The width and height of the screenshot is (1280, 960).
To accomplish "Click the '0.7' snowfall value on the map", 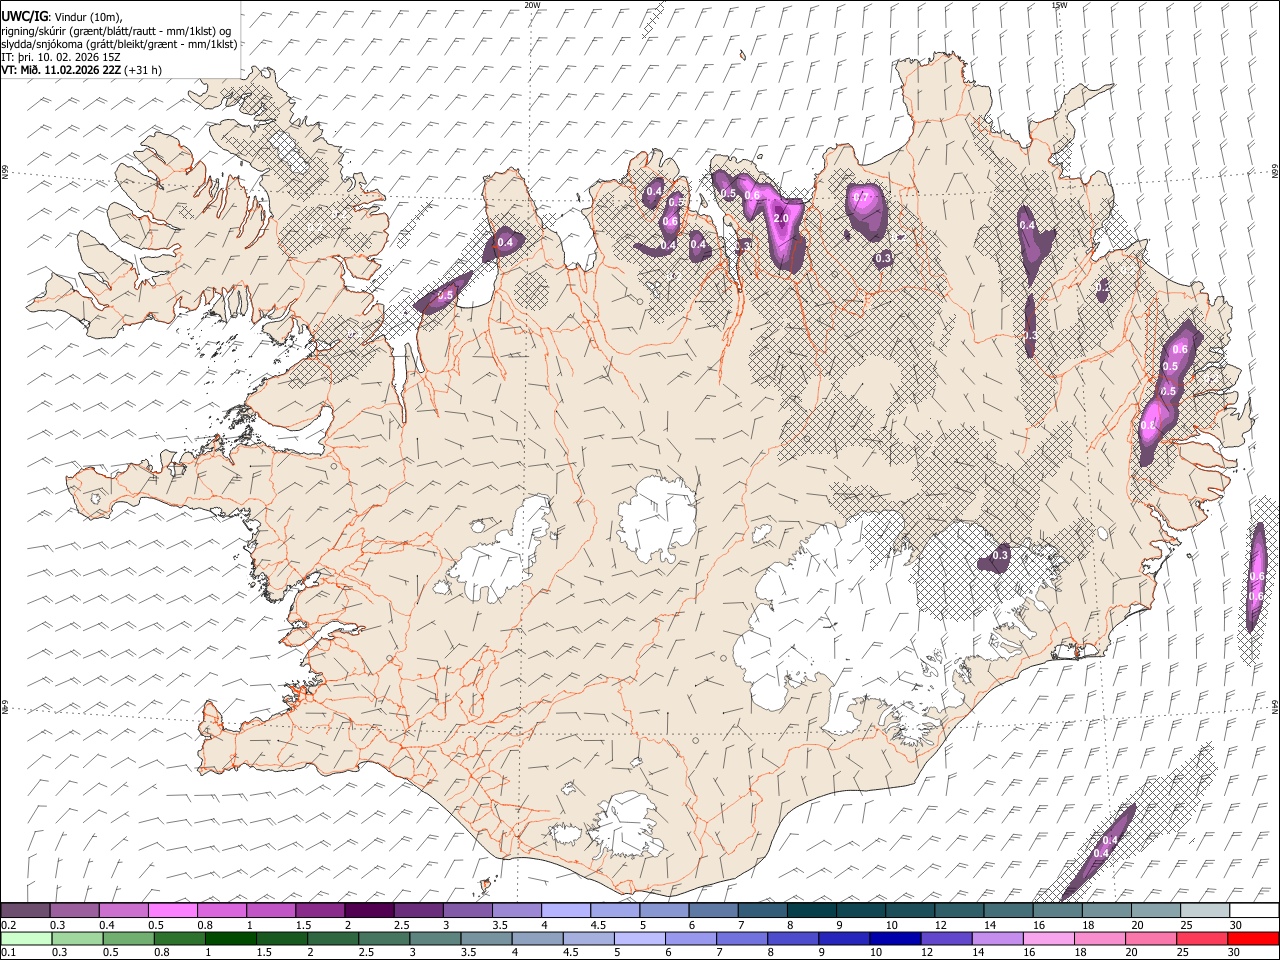I will 863,198.
